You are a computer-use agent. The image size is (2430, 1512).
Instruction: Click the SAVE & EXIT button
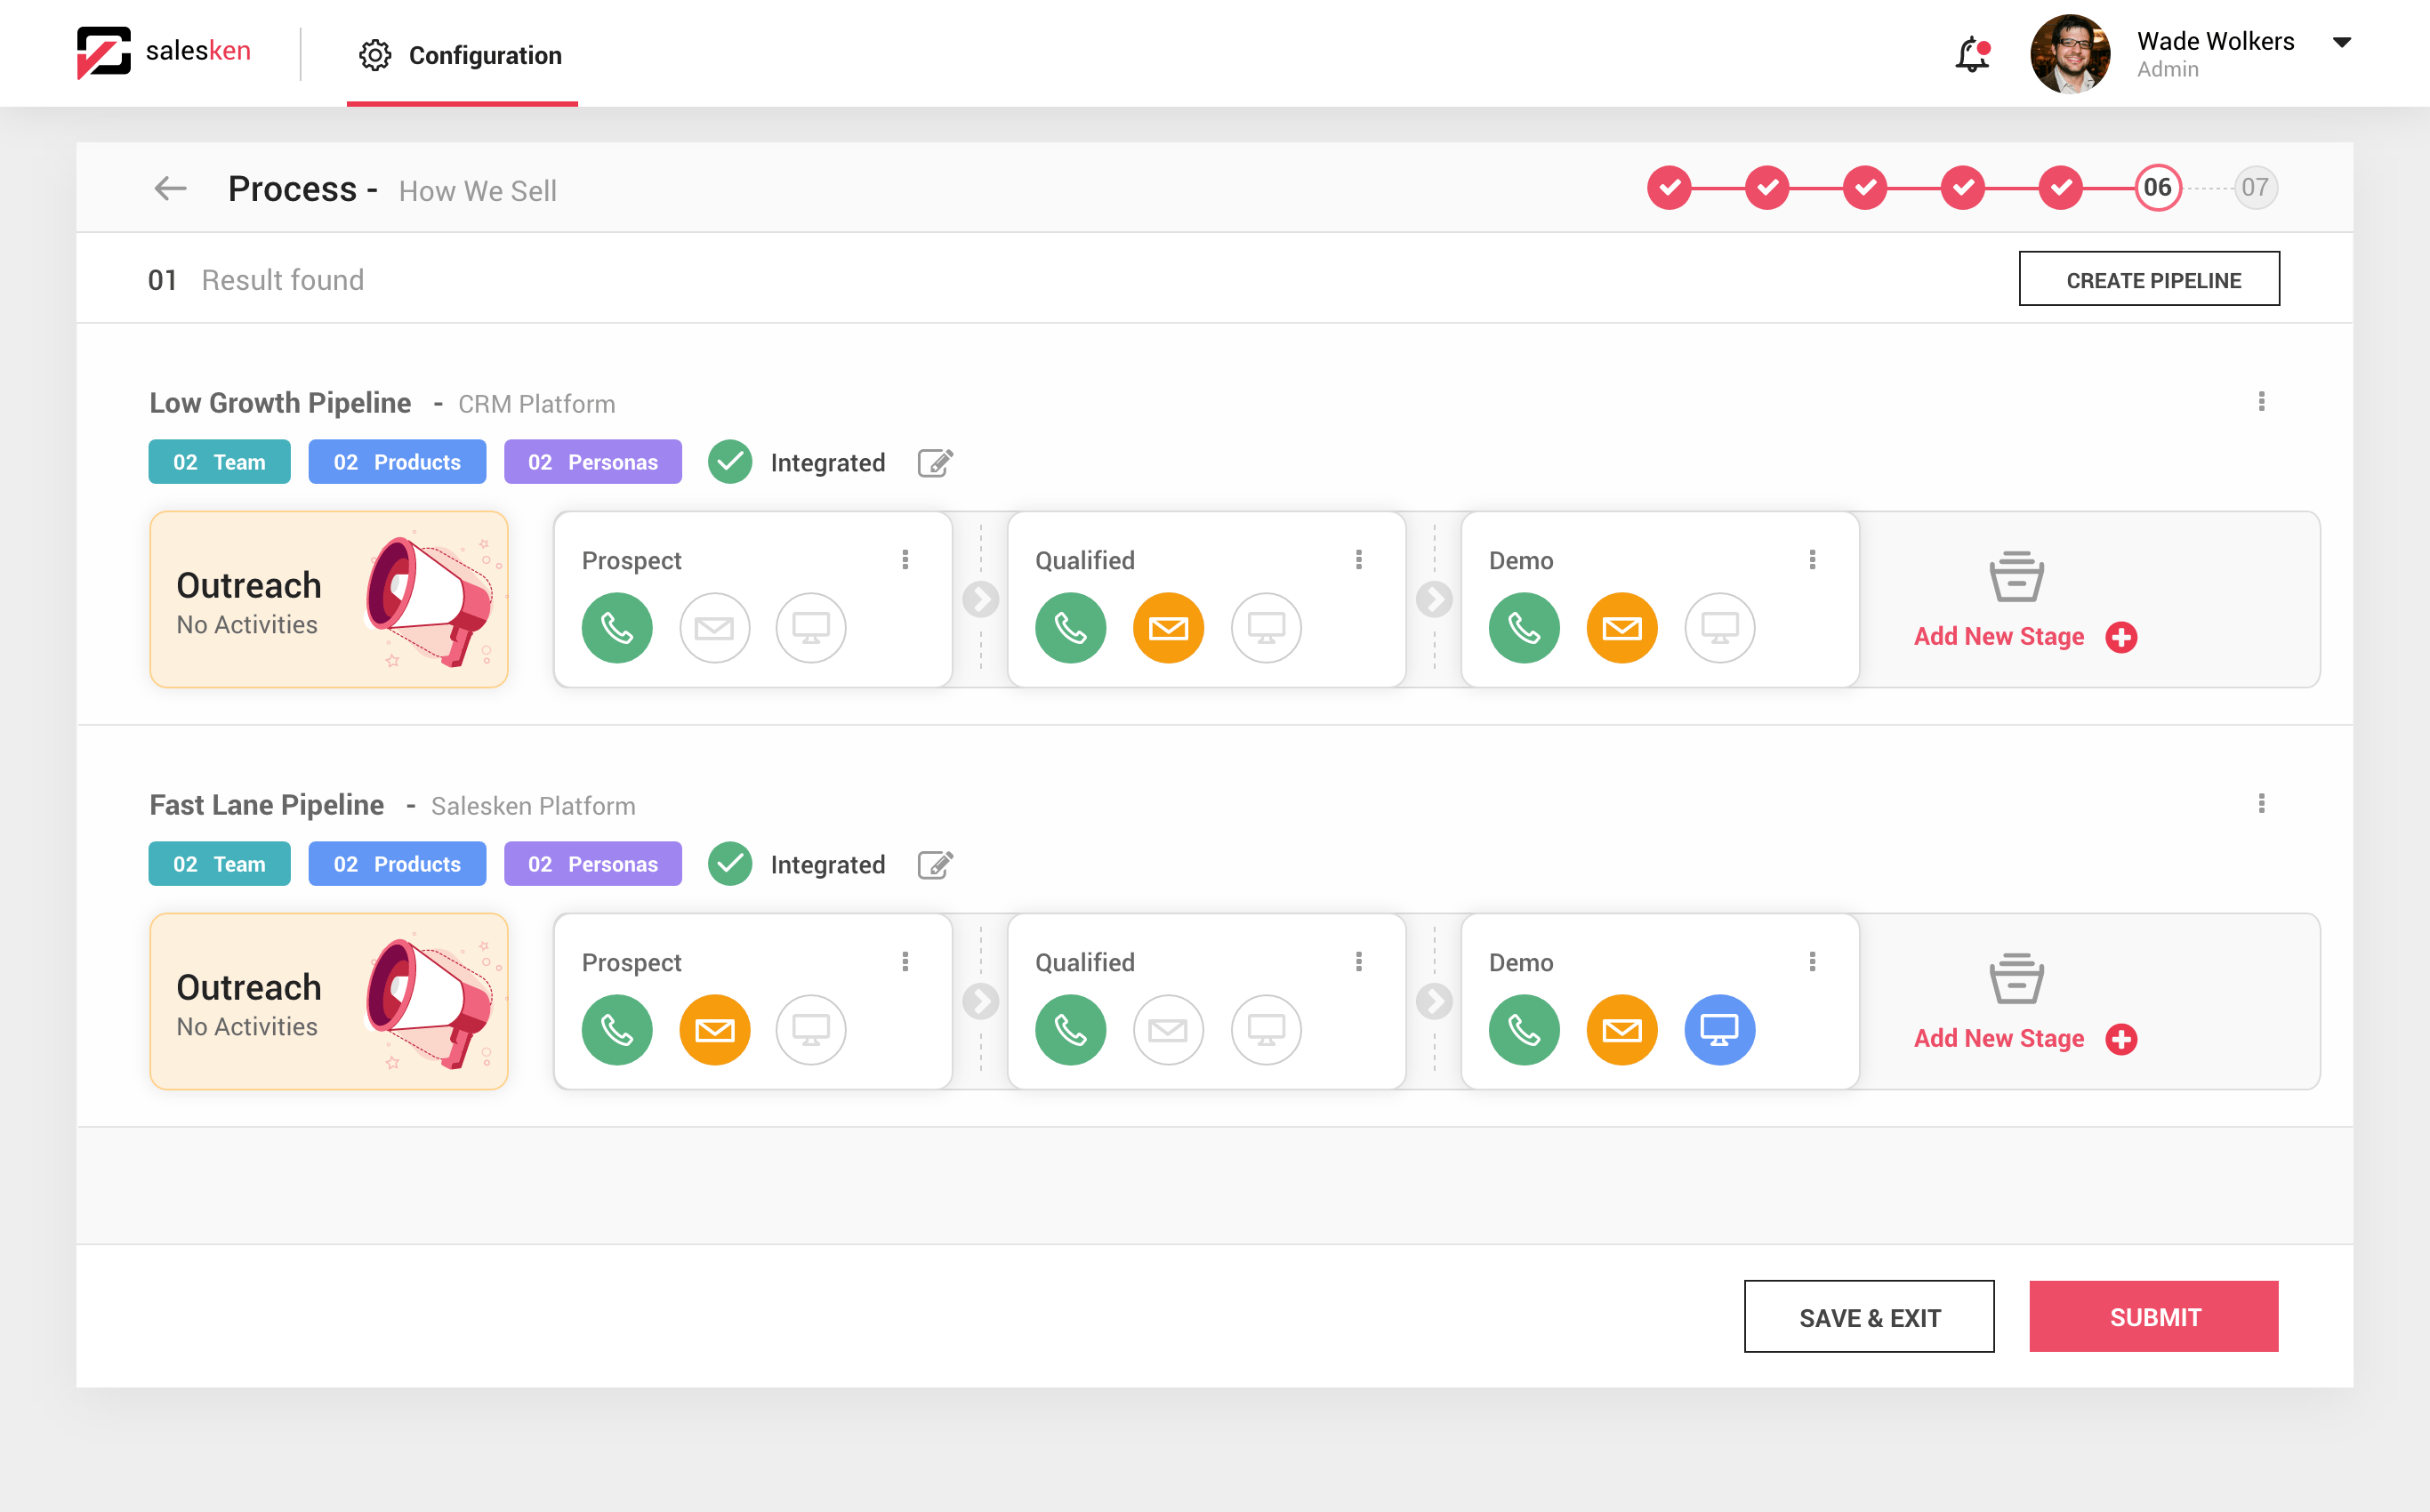1868,1317
